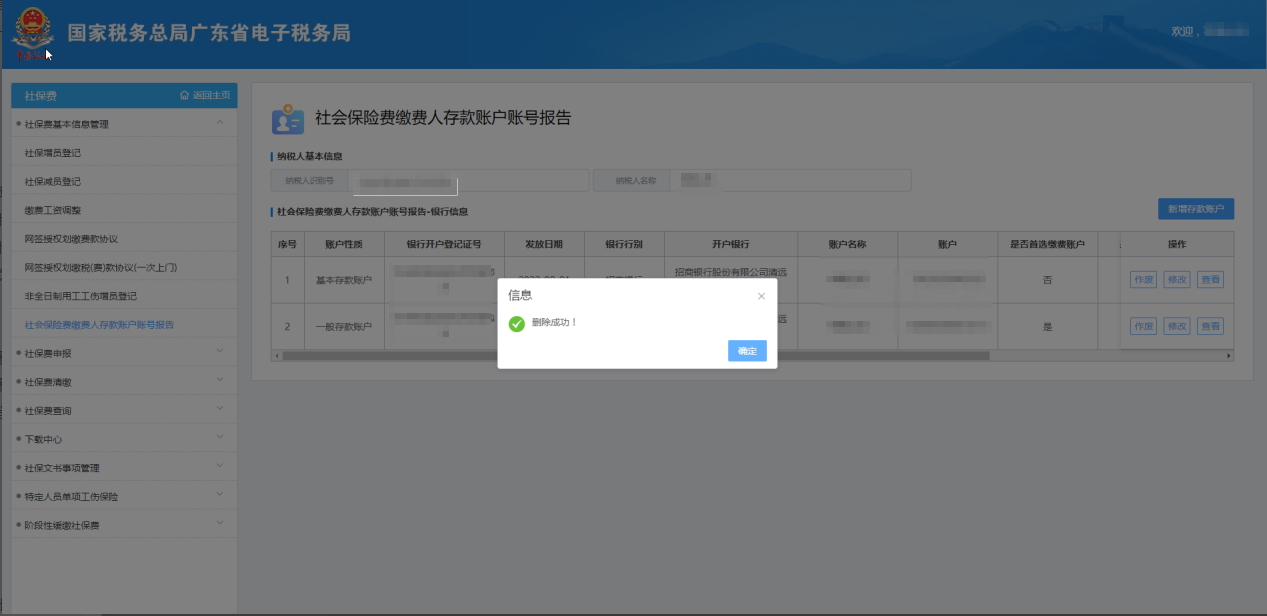Screen dimensions: 1267x616
Task: Close the 信息 dialog with the X
Action: click(x=761, y=296)
